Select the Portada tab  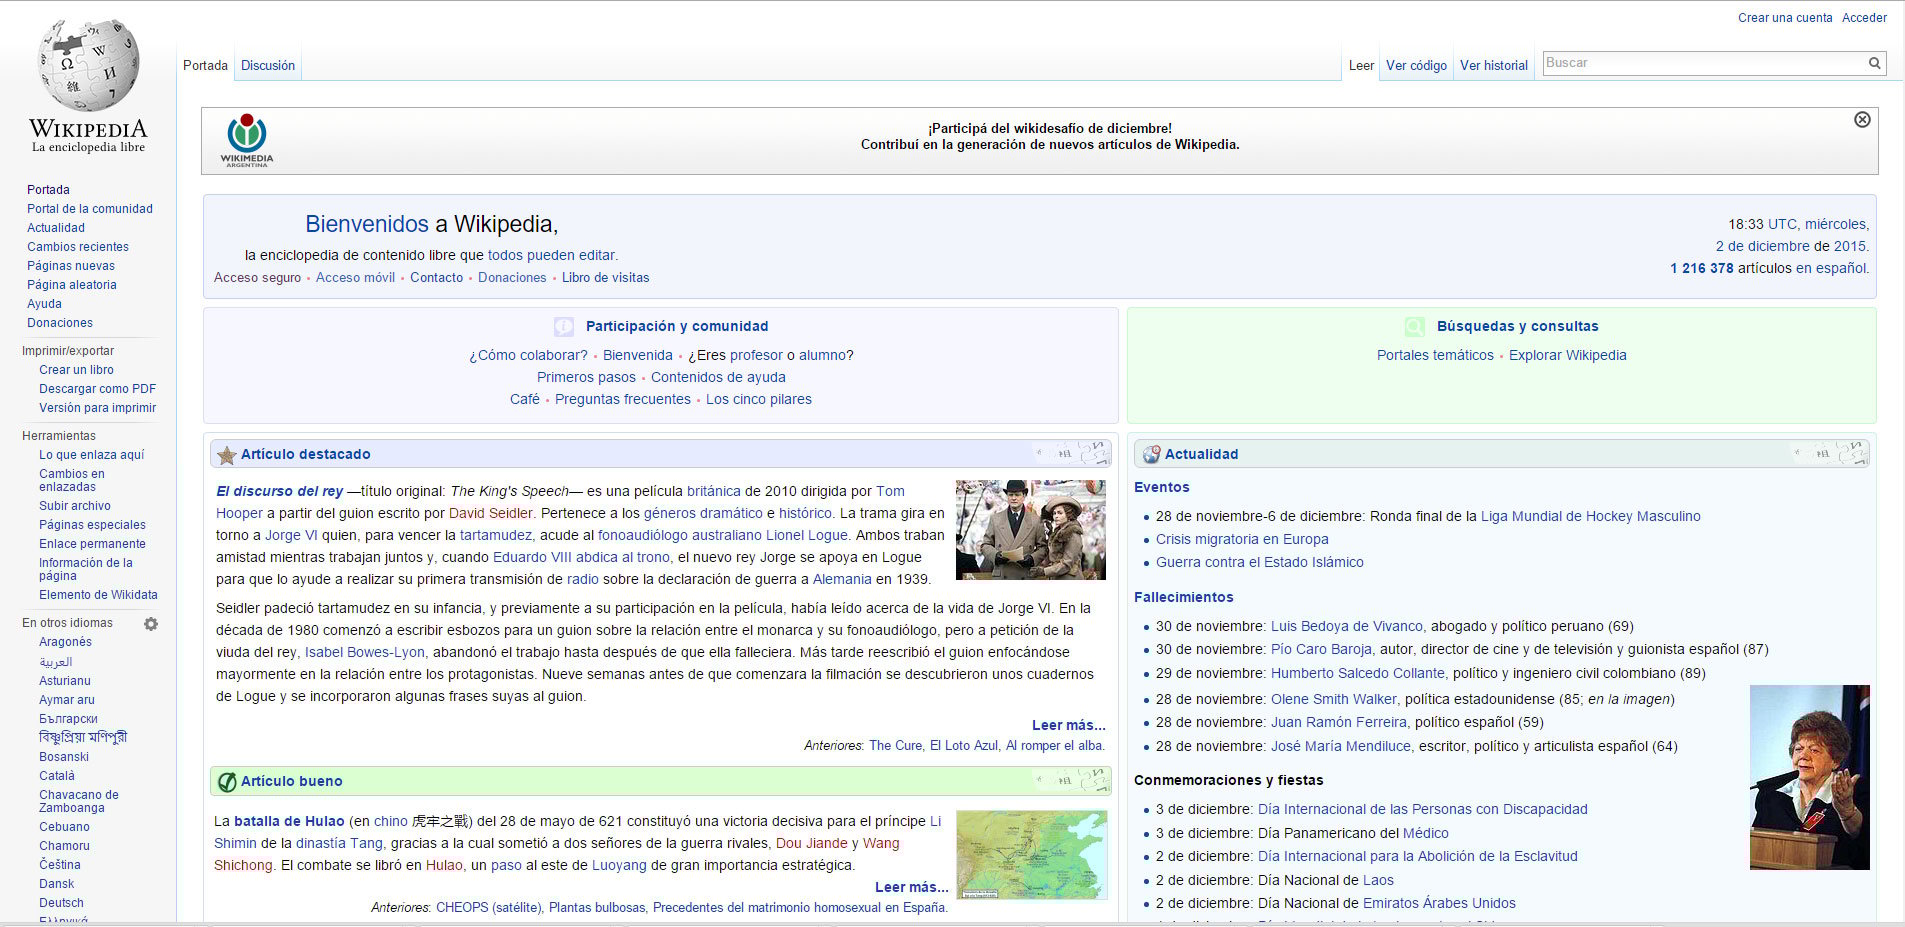coord(205,65)
